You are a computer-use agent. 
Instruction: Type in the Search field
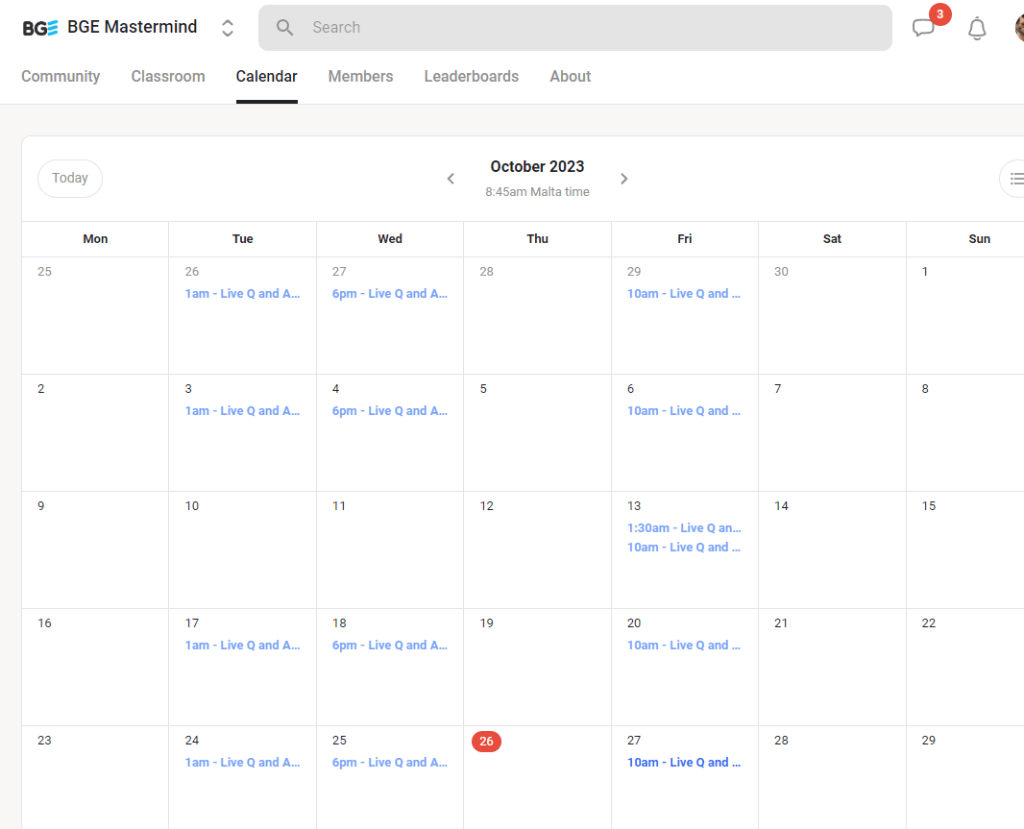[x=590, y=28]
